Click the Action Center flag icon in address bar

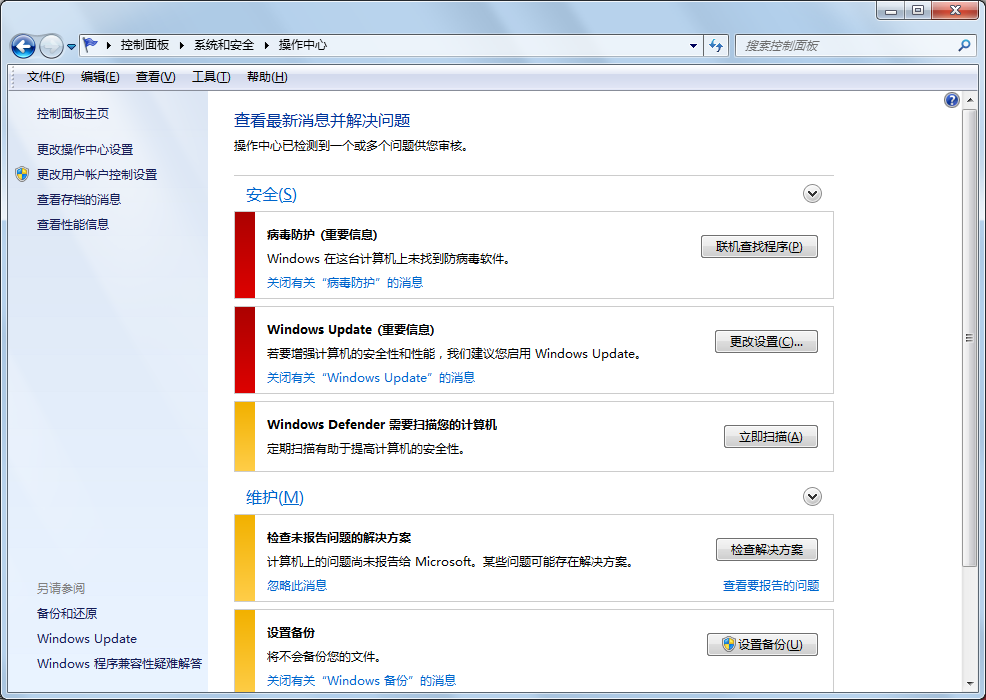pos(91,45)
